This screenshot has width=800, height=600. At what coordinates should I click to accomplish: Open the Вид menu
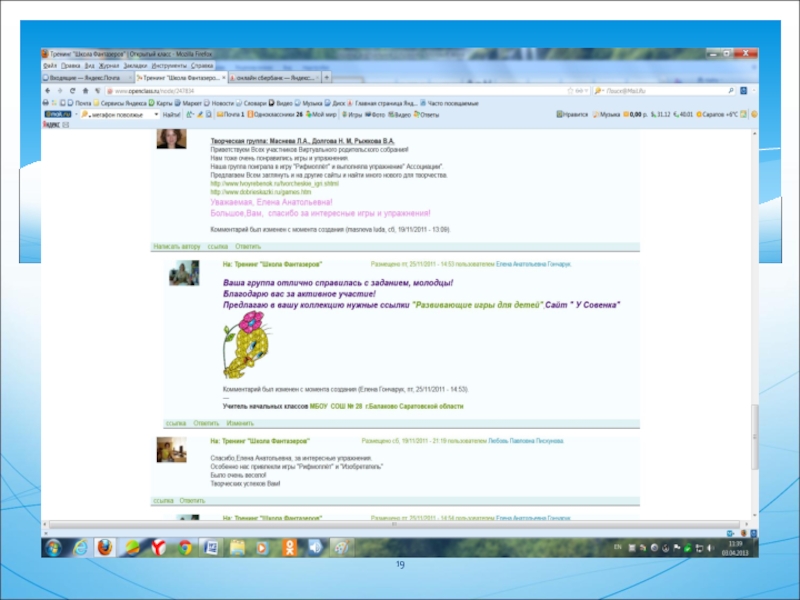tap(89, 66)
